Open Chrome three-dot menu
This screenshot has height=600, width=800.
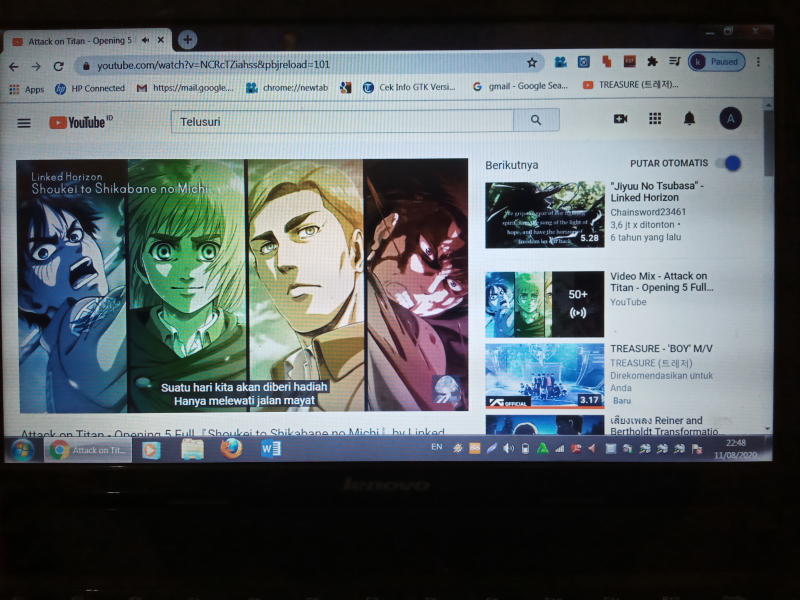(759, 62)
